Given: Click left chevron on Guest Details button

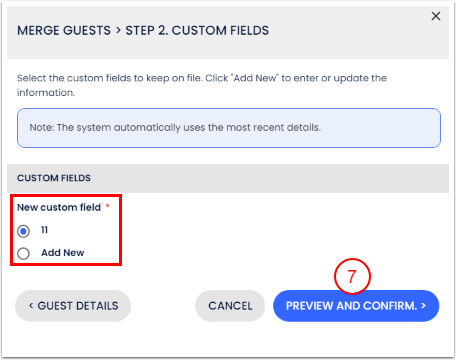Looking at the screenshot, I should 31,306.
